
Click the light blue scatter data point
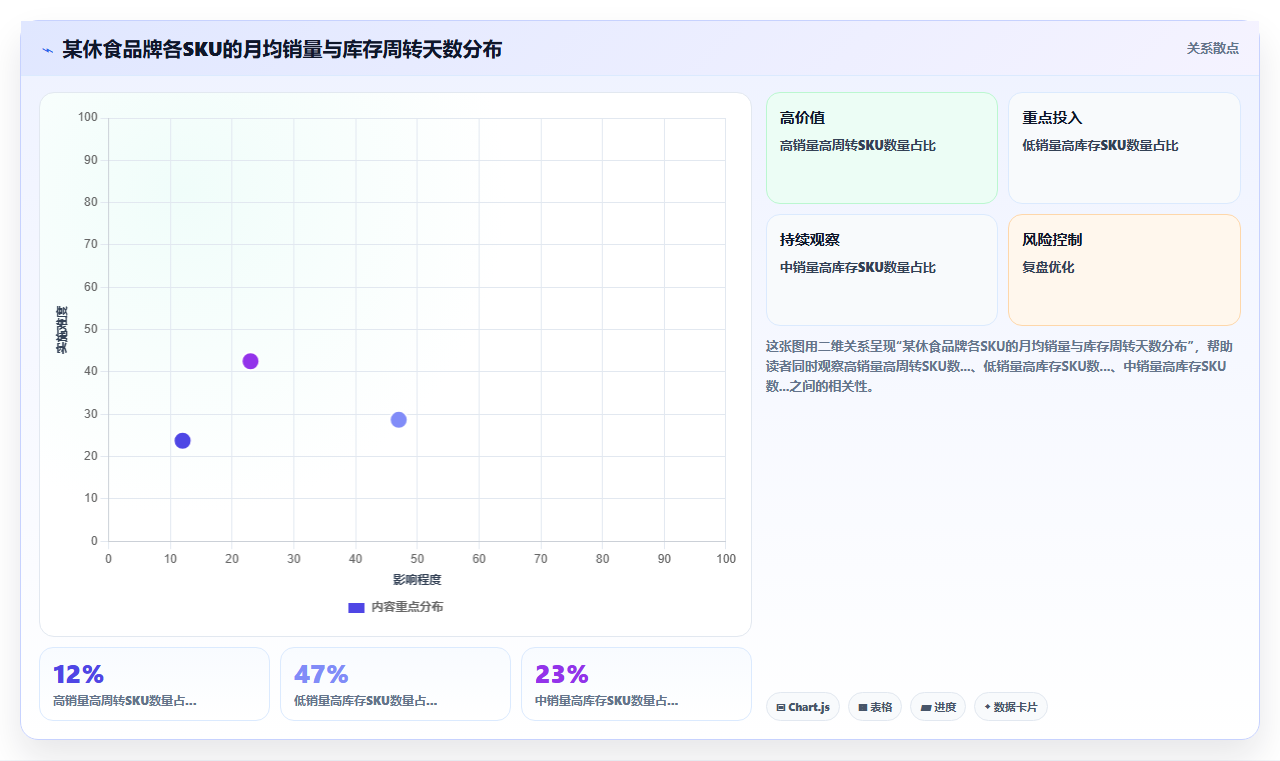398,420
